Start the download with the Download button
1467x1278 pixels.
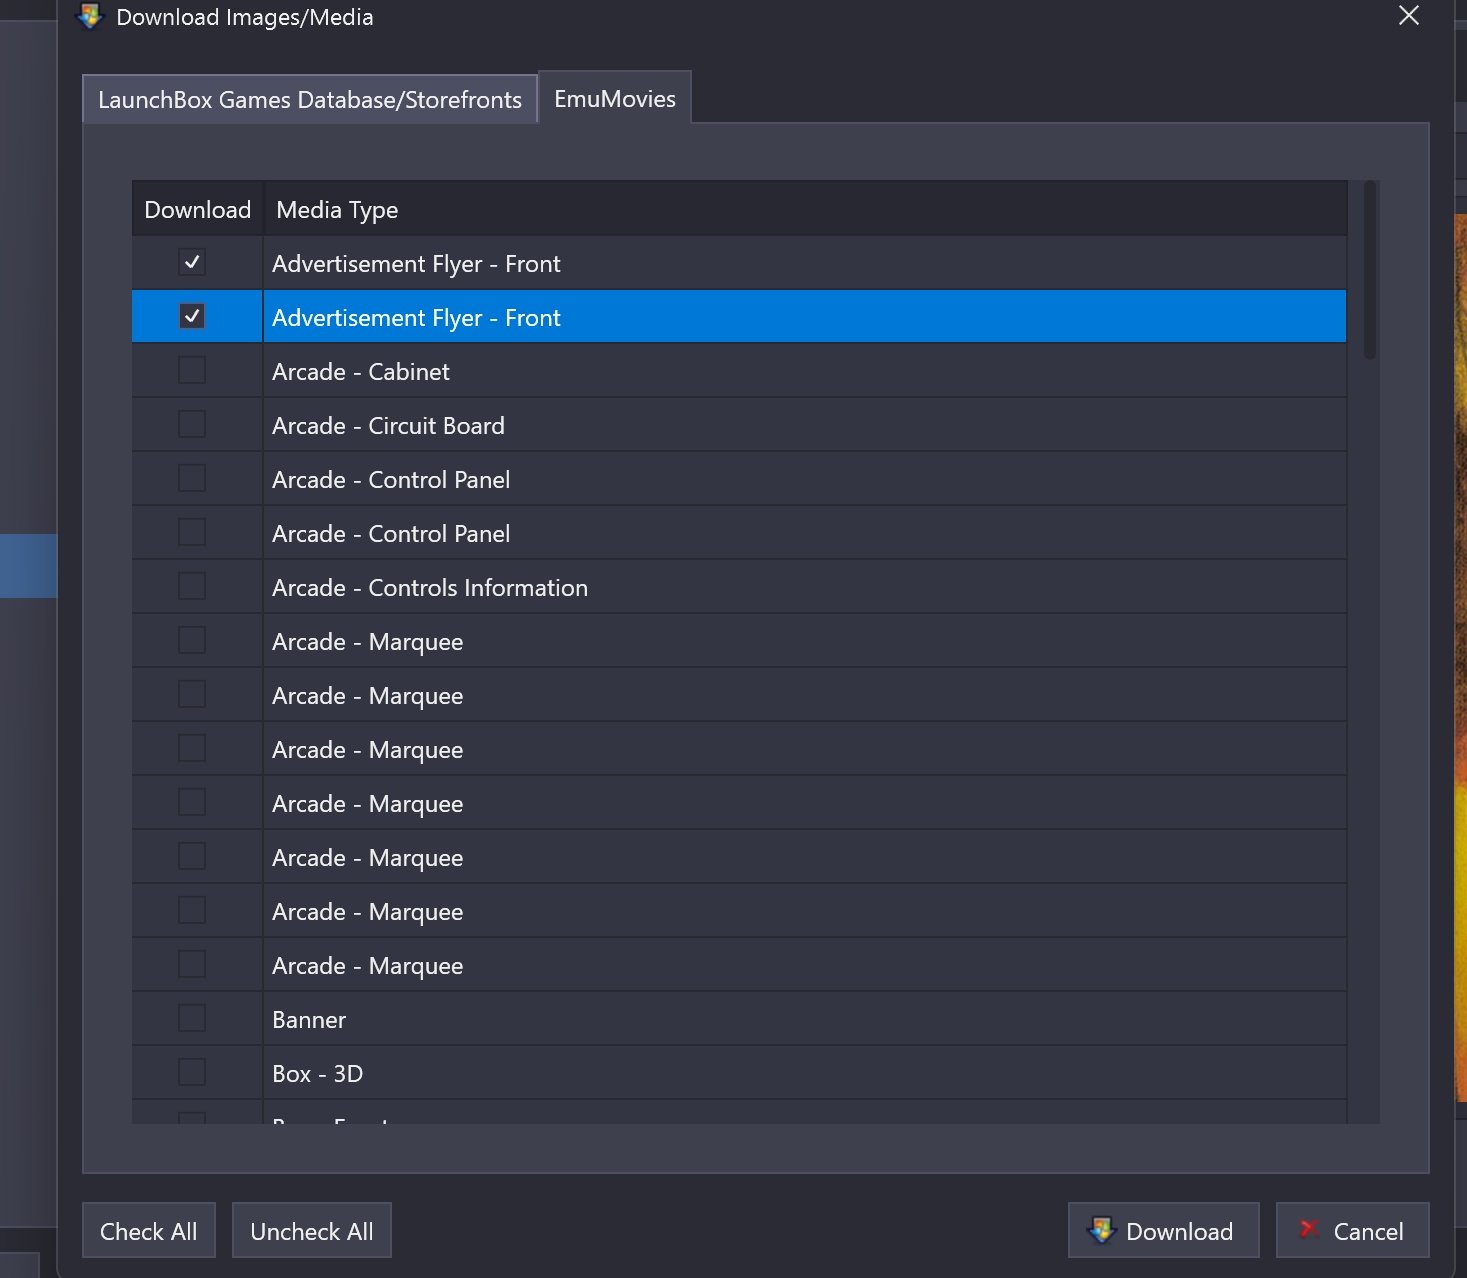point(1164,1230)
